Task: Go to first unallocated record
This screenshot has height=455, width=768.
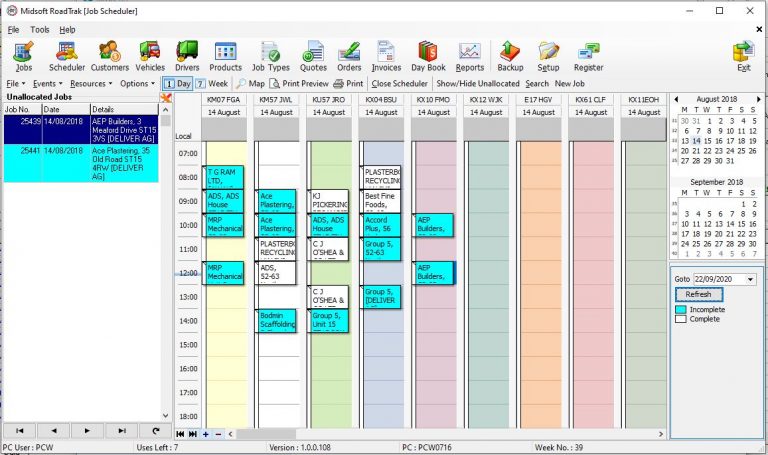Action: tap(20, 431)
